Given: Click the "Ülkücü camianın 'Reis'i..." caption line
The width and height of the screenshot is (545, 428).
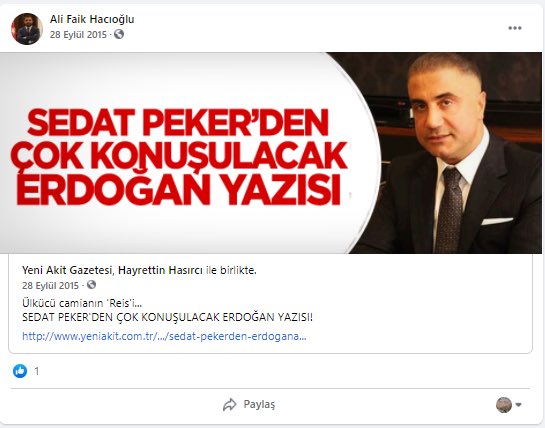Looking at the screenshot, I should pos(82,303).
